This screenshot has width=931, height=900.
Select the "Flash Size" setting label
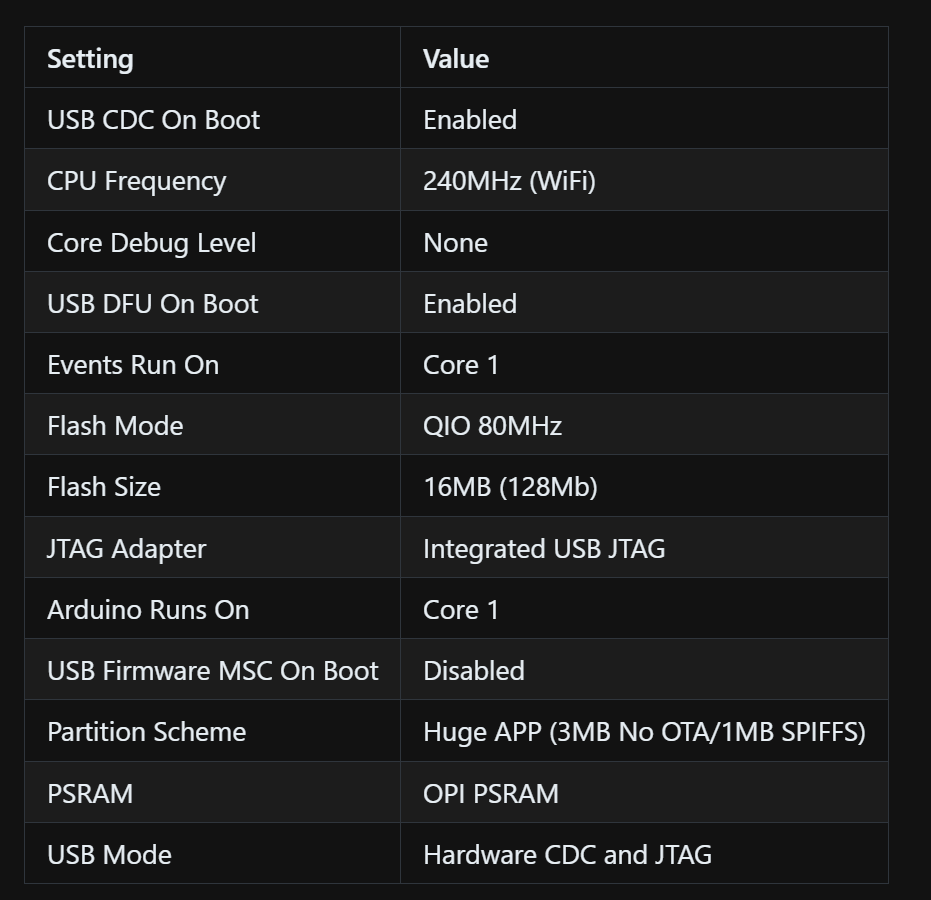103,487
